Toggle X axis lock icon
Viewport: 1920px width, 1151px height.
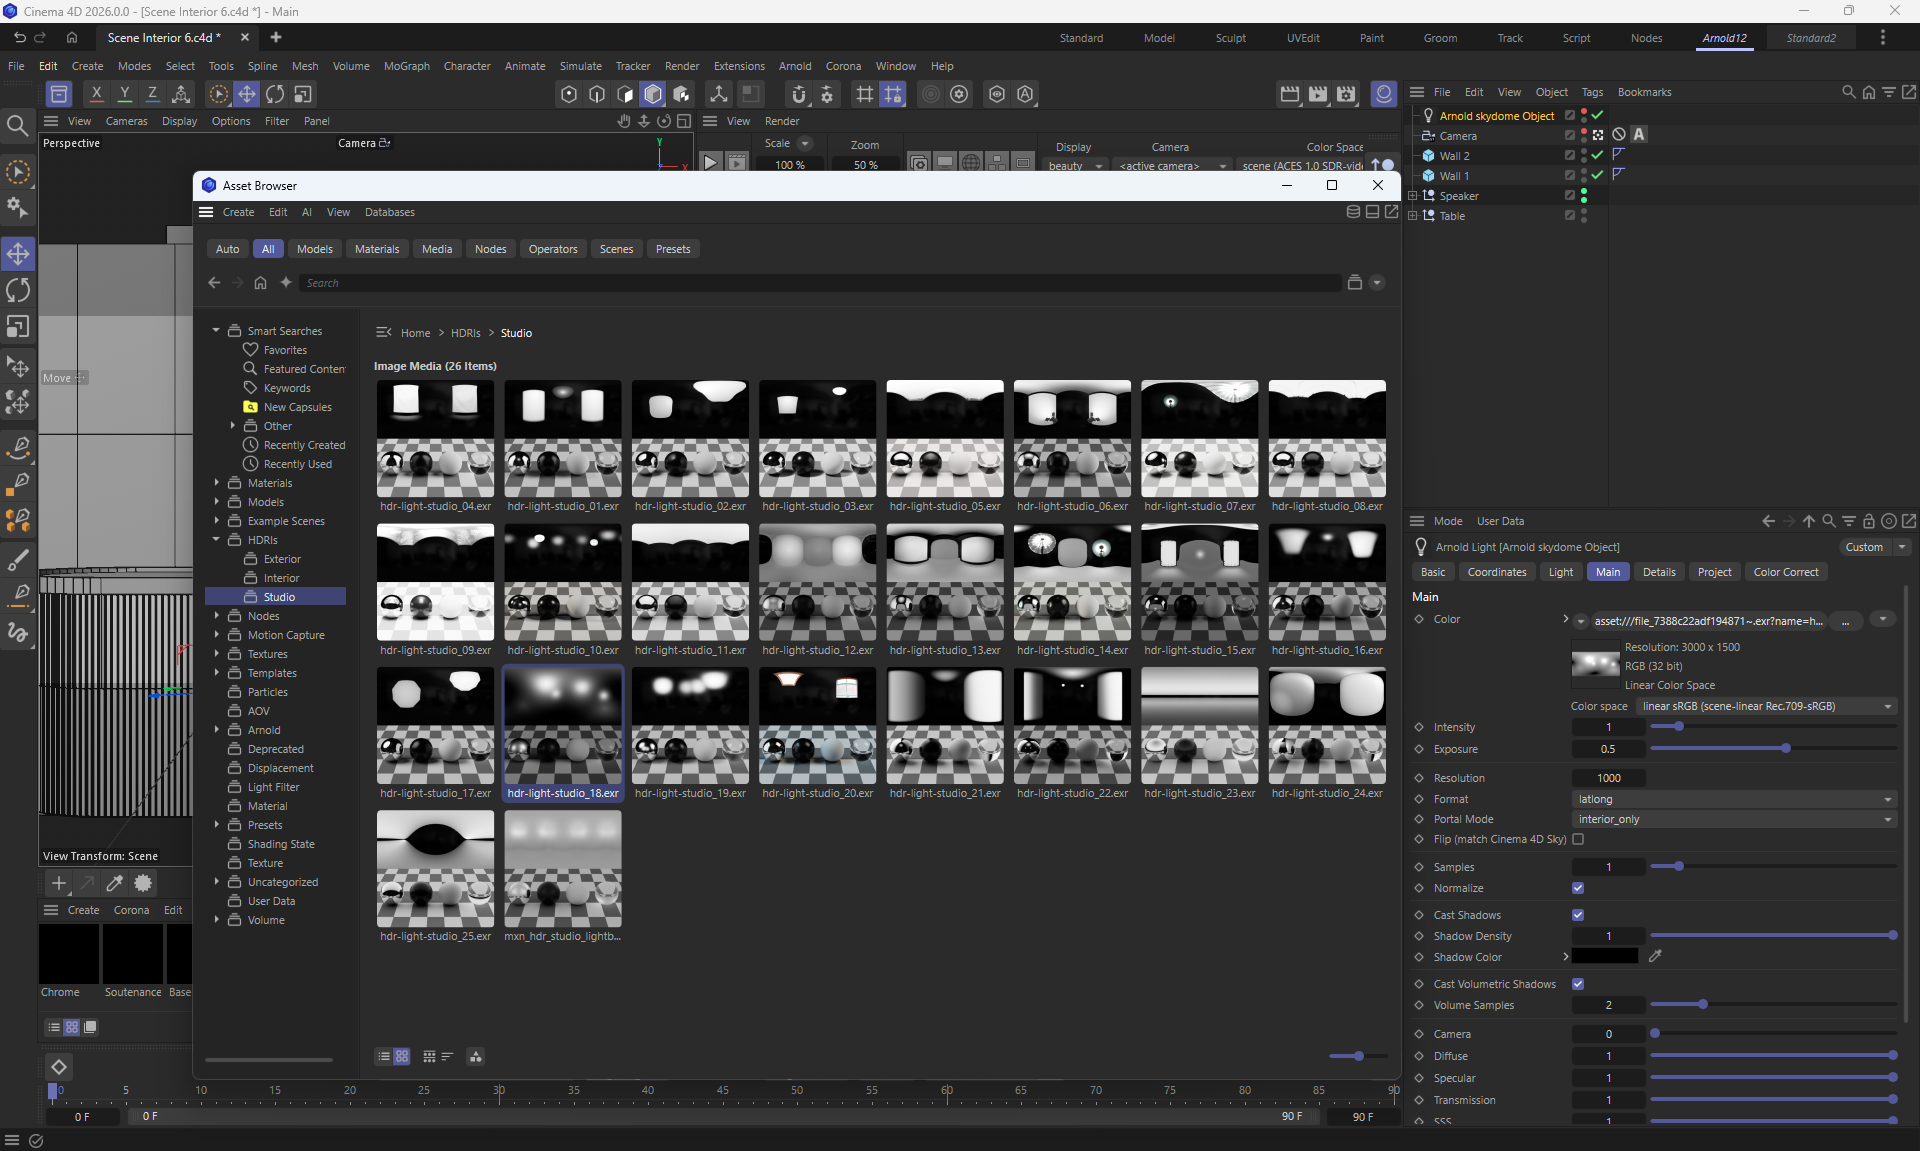[96, 94]
